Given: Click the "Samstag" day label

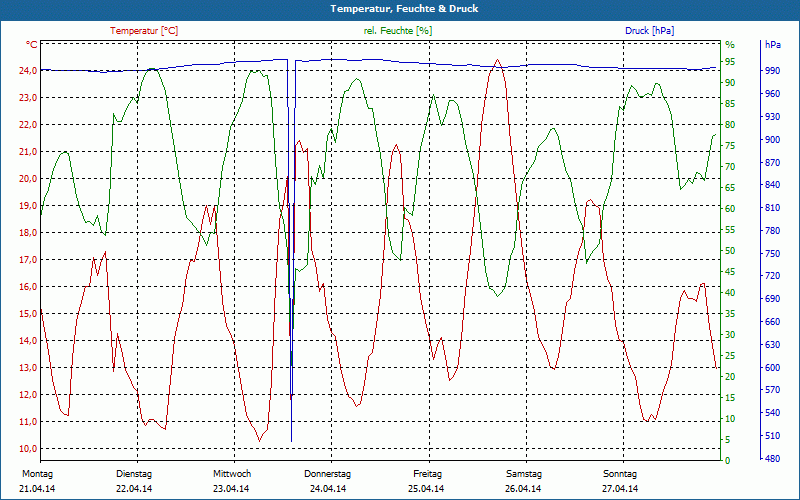Looking at the screenshot, I should coord(524,474).
